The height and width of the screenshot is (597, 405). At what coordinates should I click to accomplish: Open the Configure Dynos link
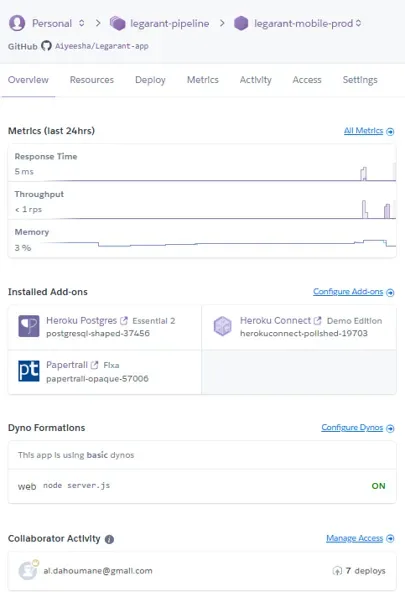click(x=352, y=428)
